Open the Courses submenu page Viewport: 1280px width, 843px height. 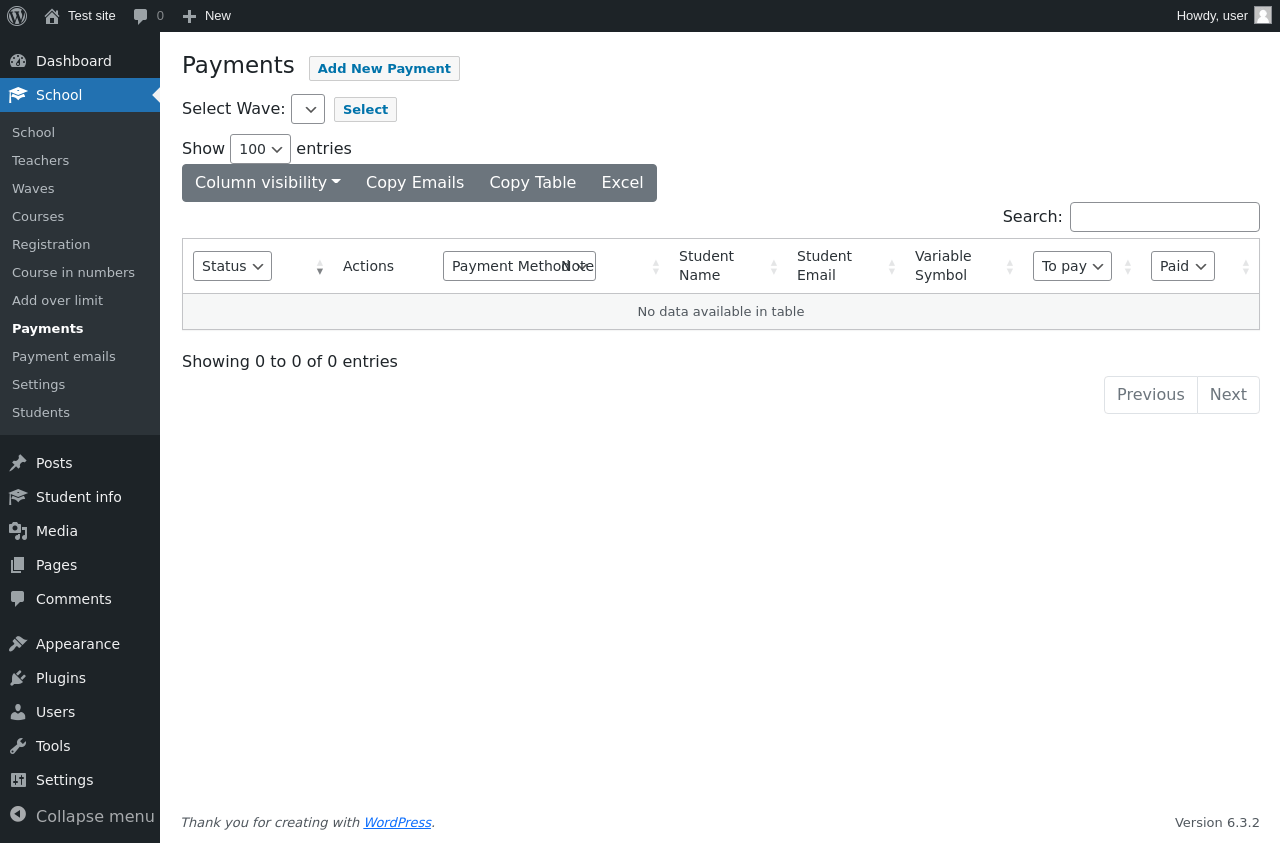[38, 216]
